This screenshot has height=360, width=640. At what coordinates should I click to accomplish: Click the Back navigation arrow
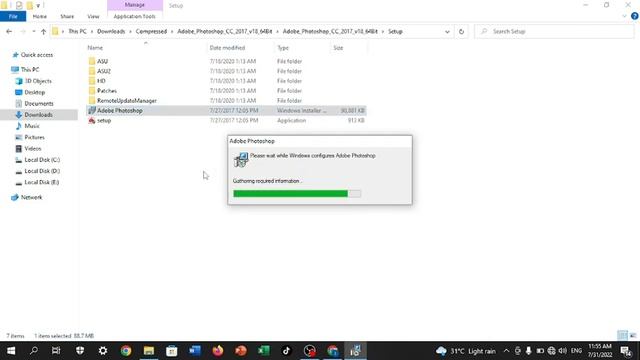coord(9,31)
